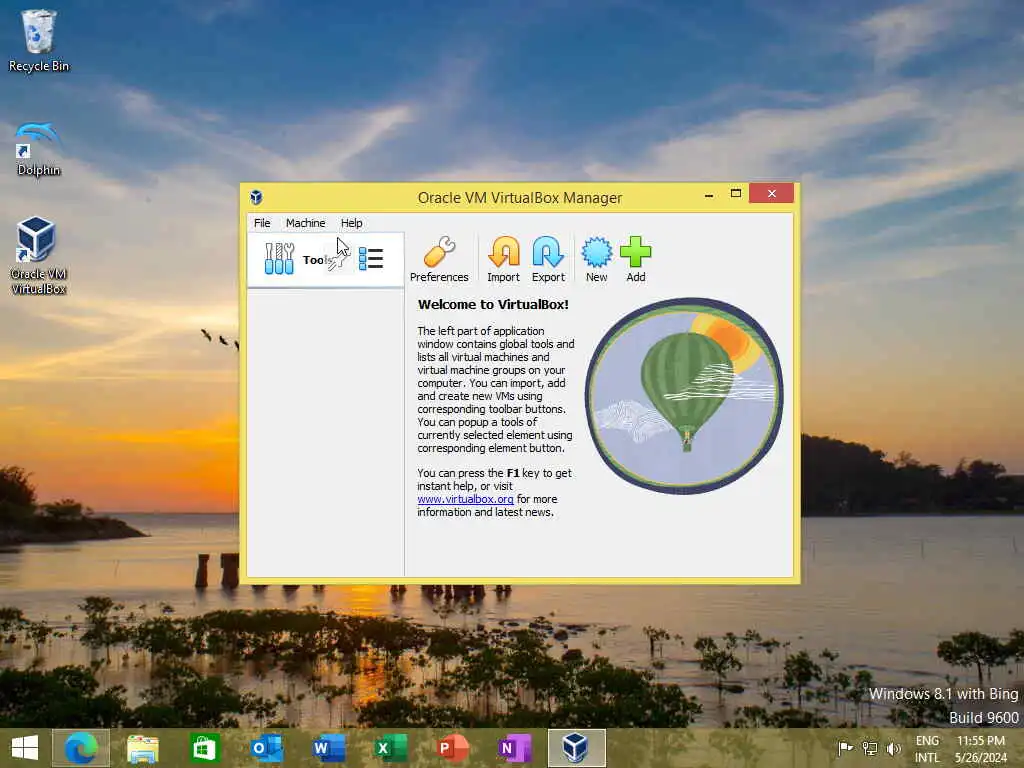Maximize the VirtualBox Manager window
The image size is (1024, 768).
point(735,194)
